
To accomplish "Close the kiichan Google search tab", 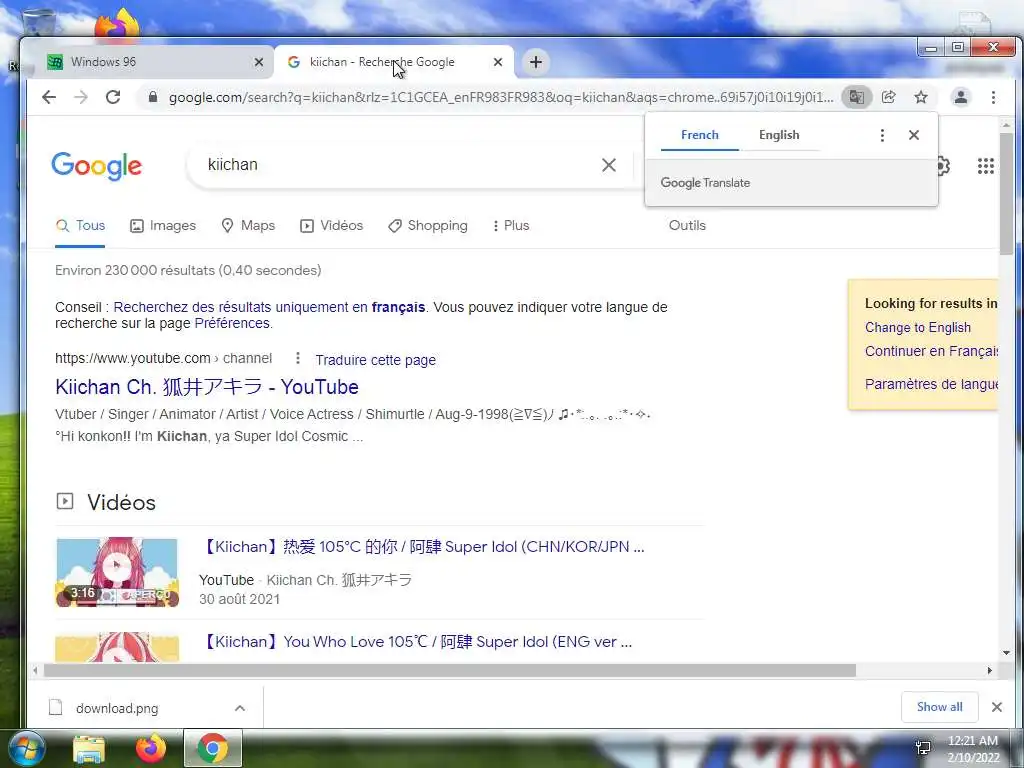I will pos(498,62).
